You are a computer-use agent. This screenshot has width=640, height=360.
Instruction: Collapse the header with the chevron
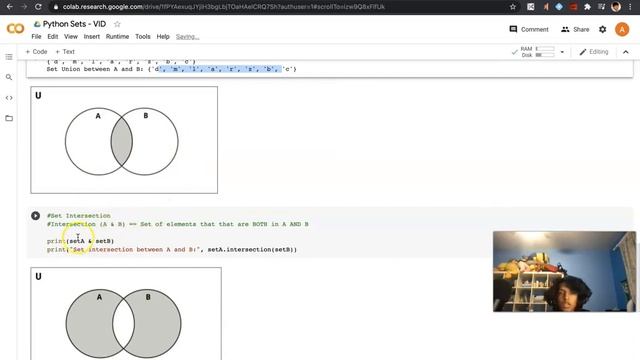[x=626, y=52]
